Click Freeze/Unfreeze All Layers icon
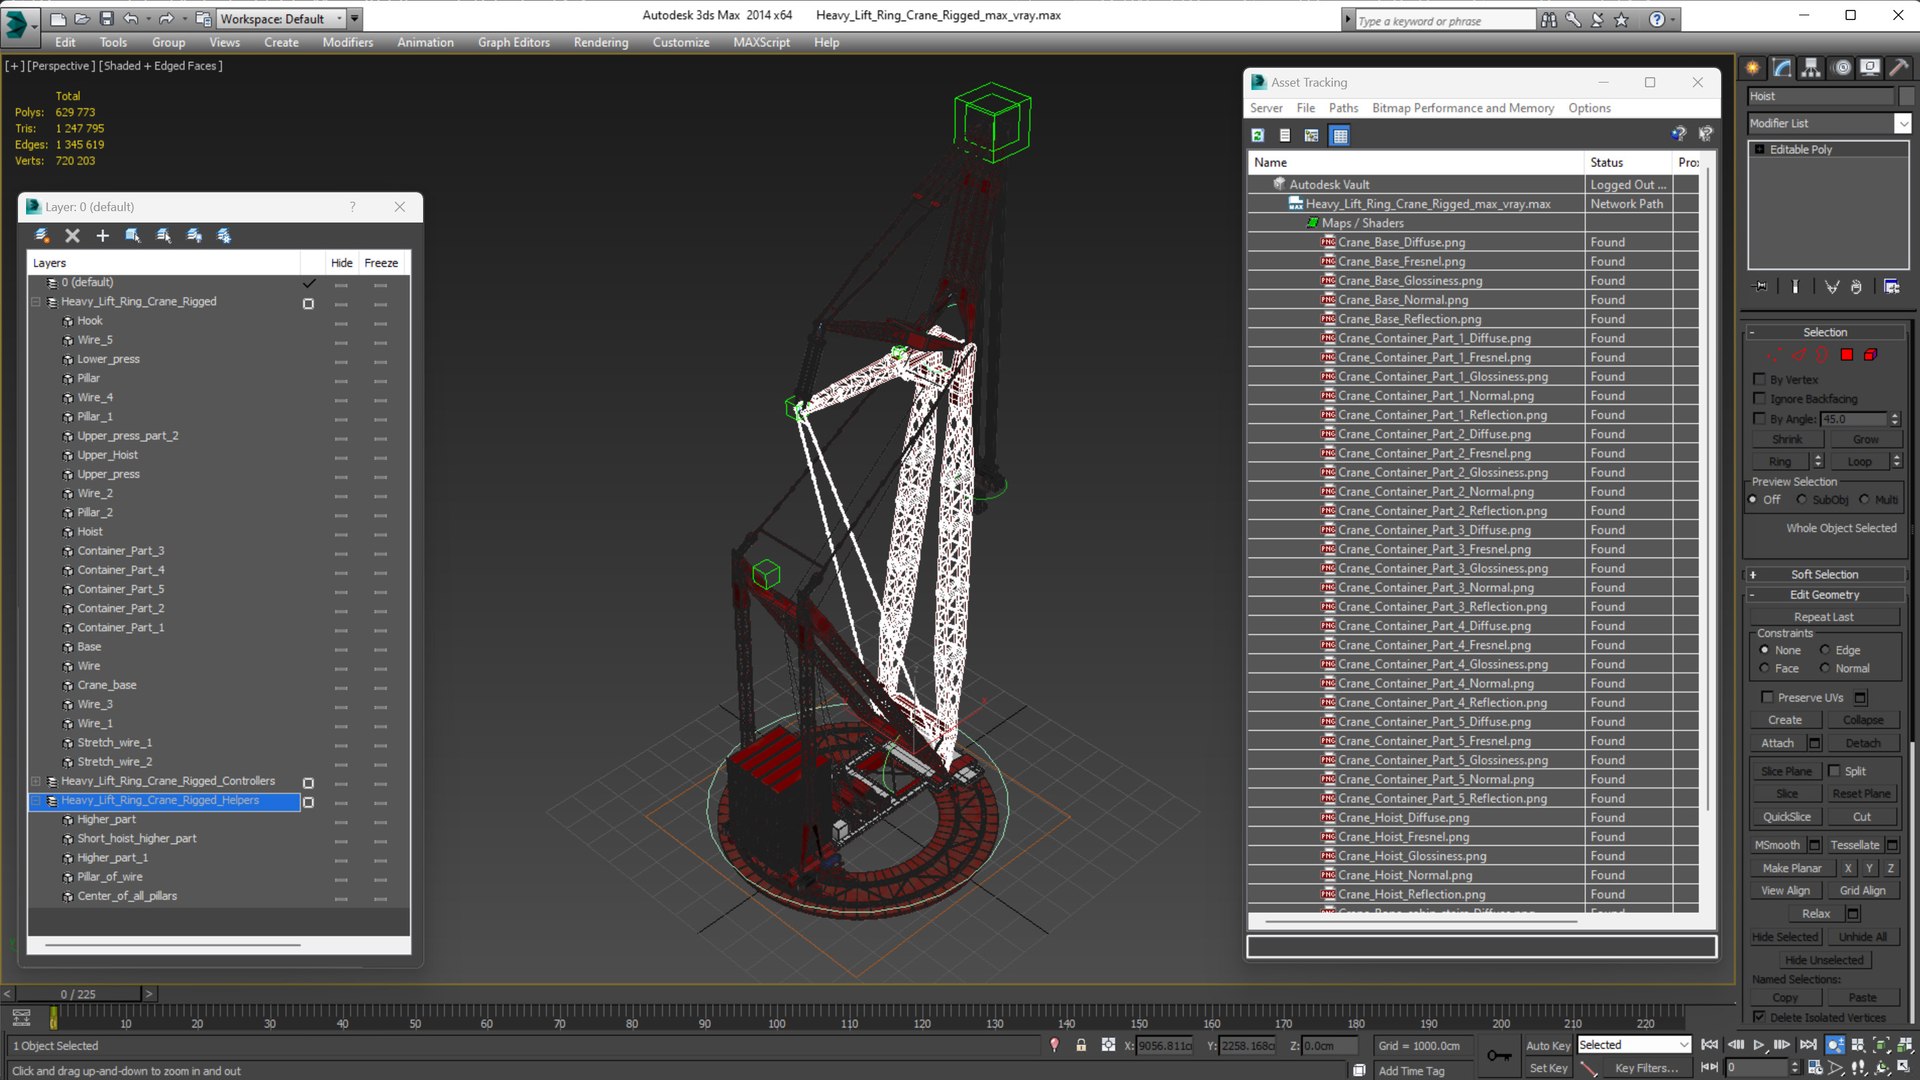Image resolution: width=1920 pixels, height=1080 pixels. [x=224, y=235]
